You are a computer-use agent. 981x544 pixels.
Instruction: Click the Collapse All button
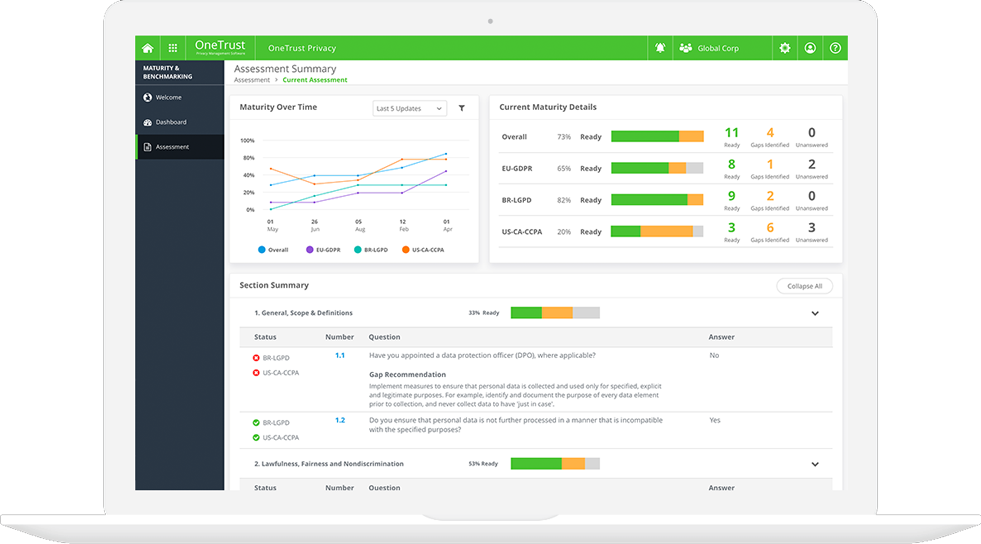point(804,286)
